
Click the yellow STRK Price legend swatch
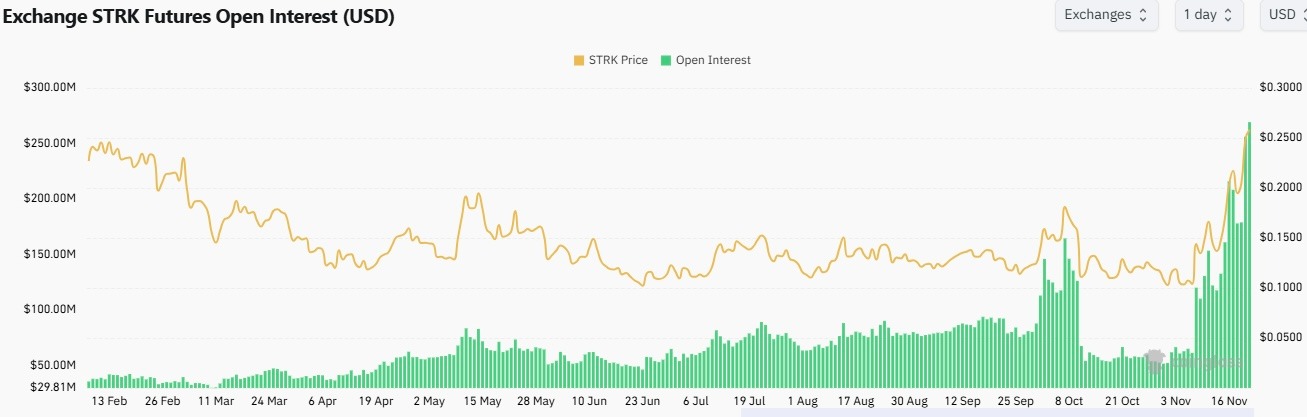(x=578, y=60)
